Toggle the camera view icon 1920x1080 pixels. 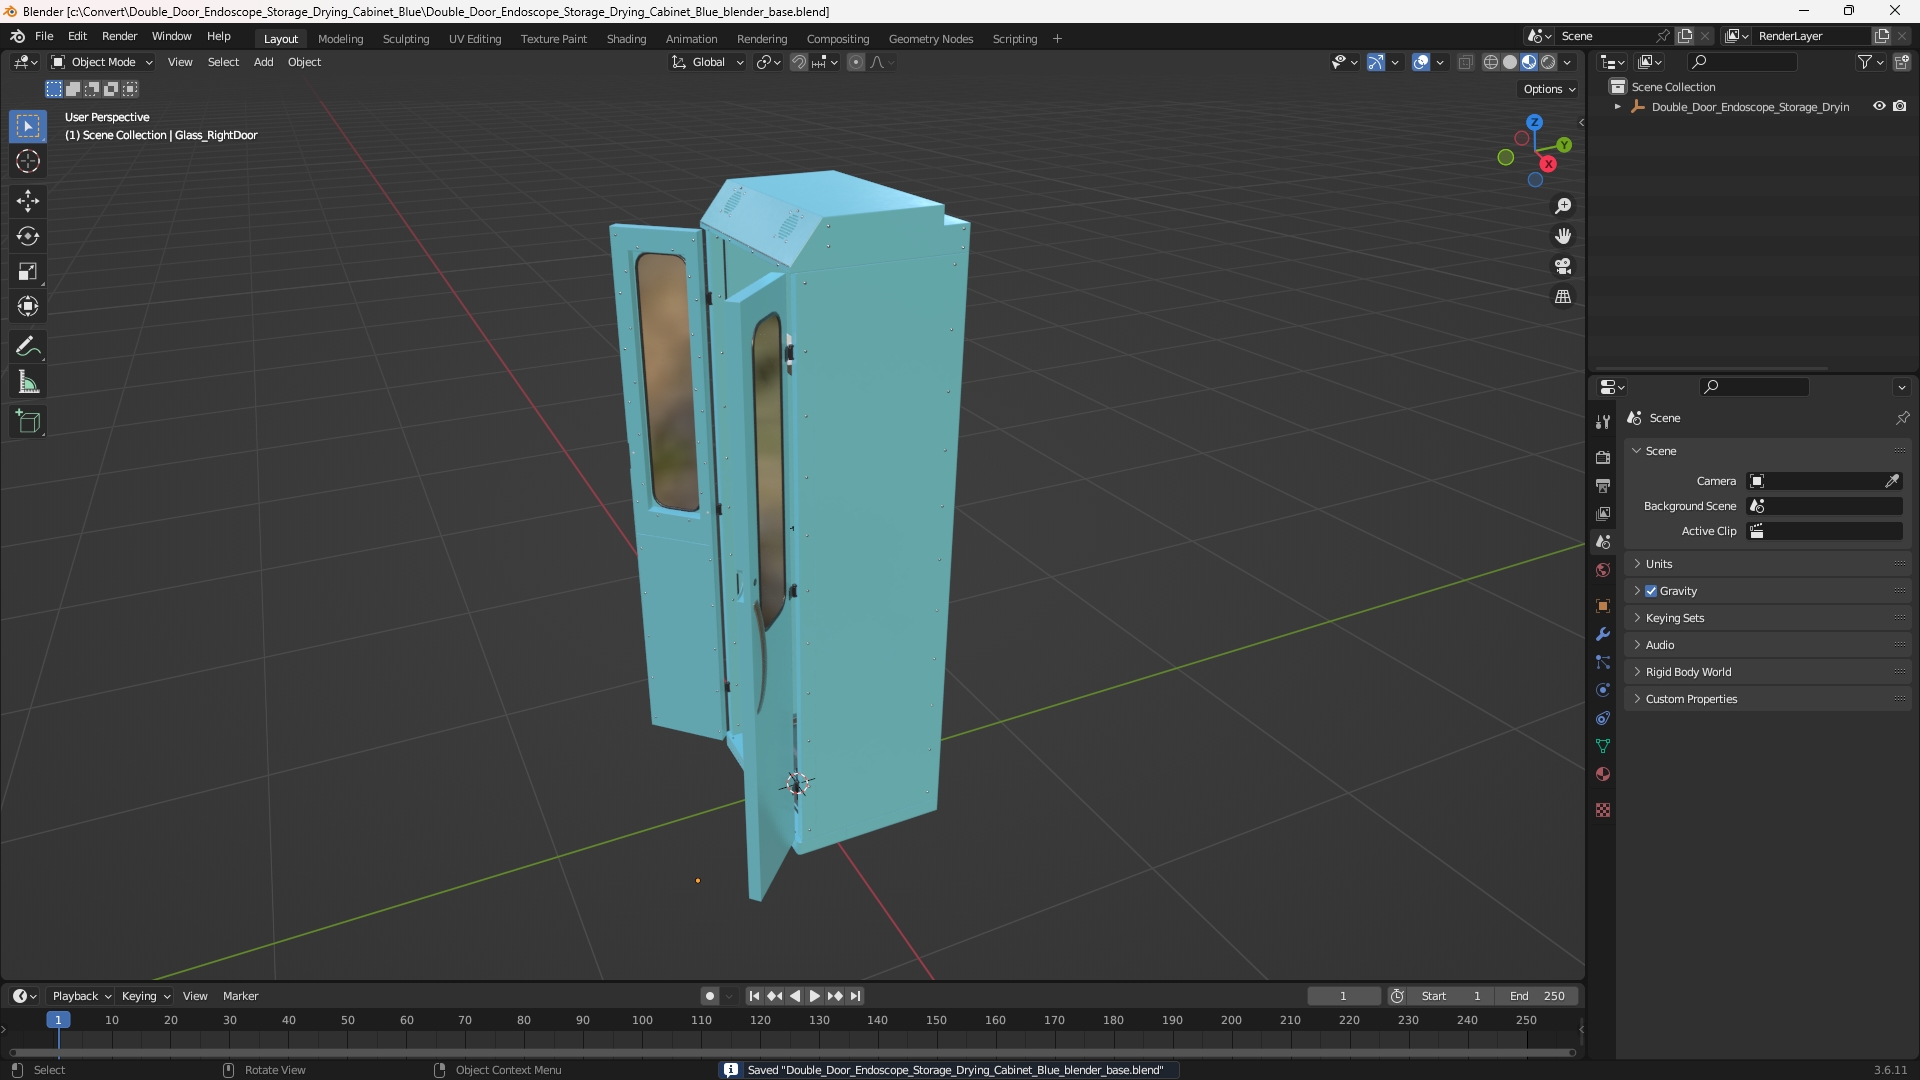click(x=1563, y=266)
